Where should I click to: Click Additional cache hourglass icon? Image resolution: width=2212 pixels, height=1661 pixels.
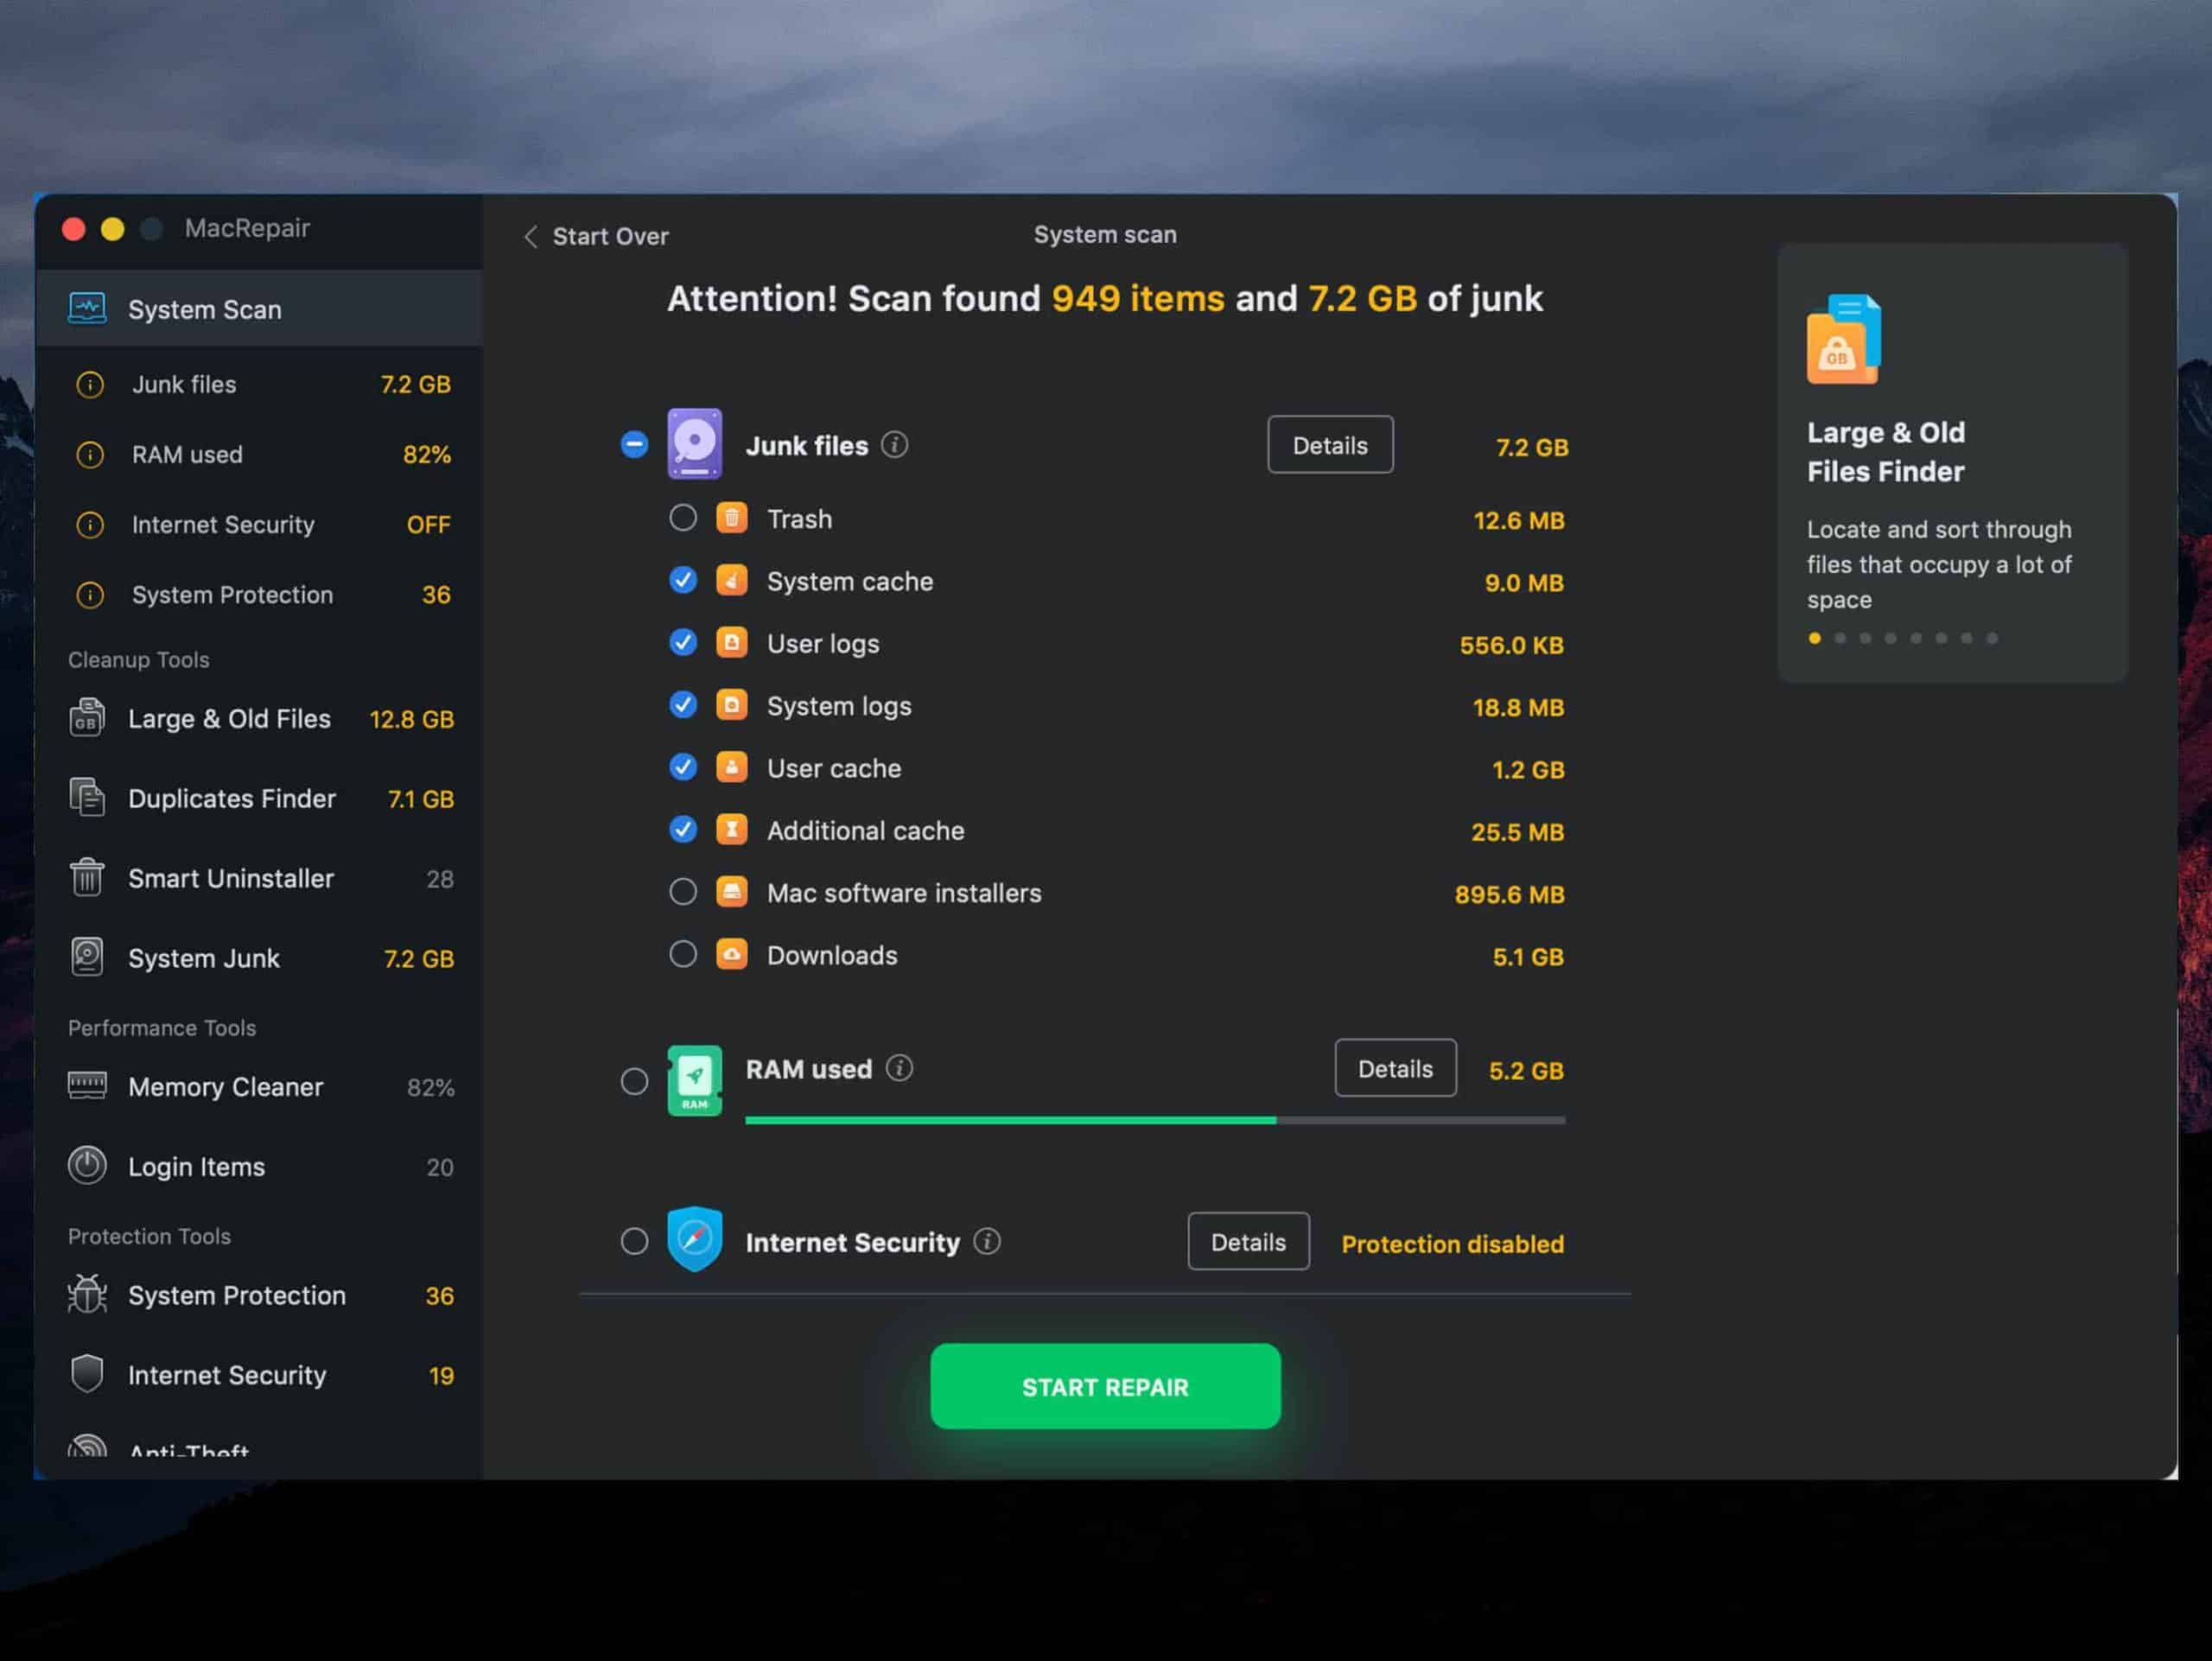(x=732, y=830)
